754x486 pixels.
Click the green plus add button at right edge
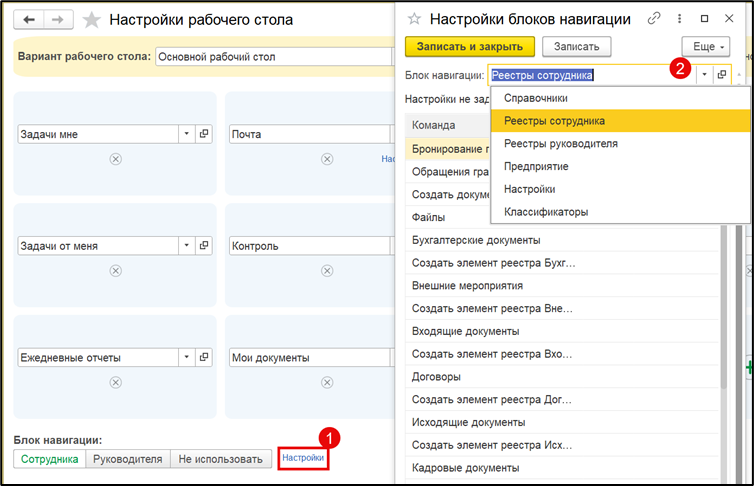[749, 368]
